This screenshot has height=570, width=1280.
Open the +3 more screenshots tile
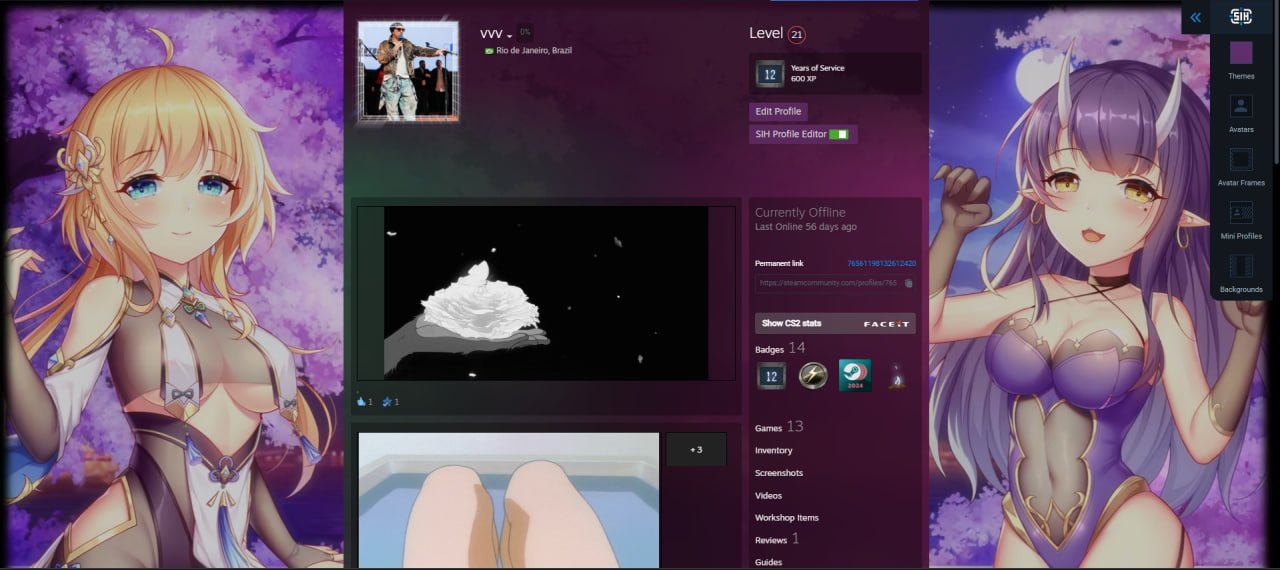[x=696, y=450]
